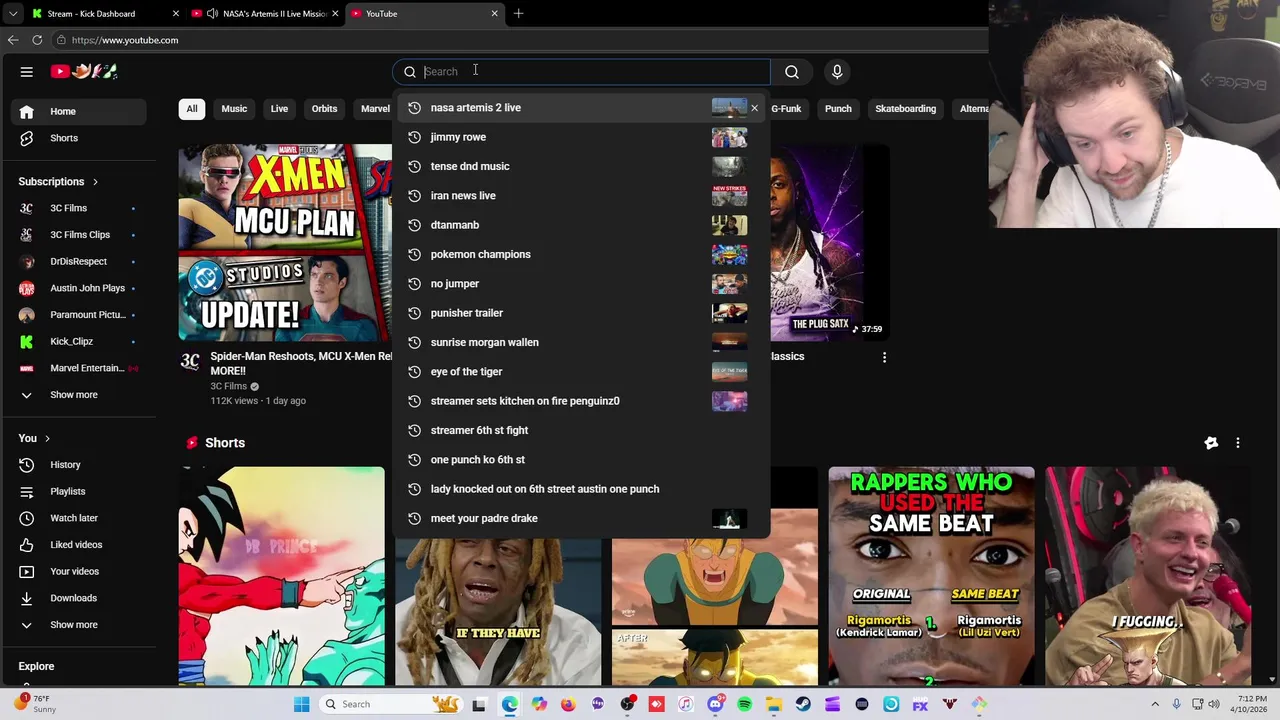Open Your videos in the sidebar
Screen dimensions: 1280x720
80,571
